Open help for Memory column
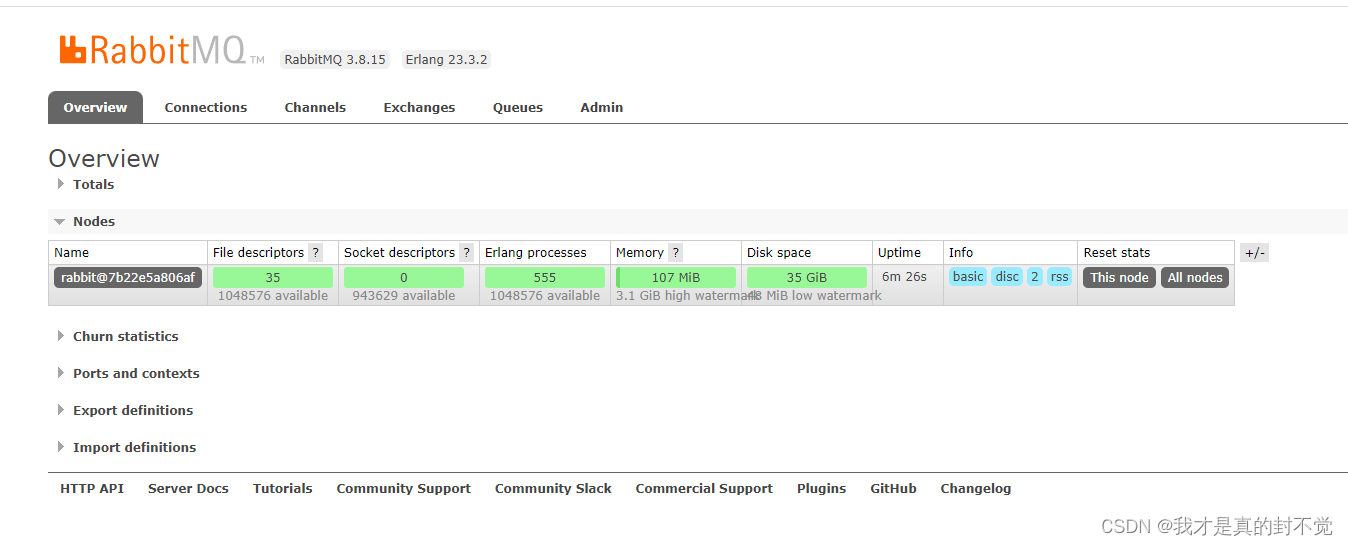The height and width of the screenshot is (546, 1348). [675, 253]
